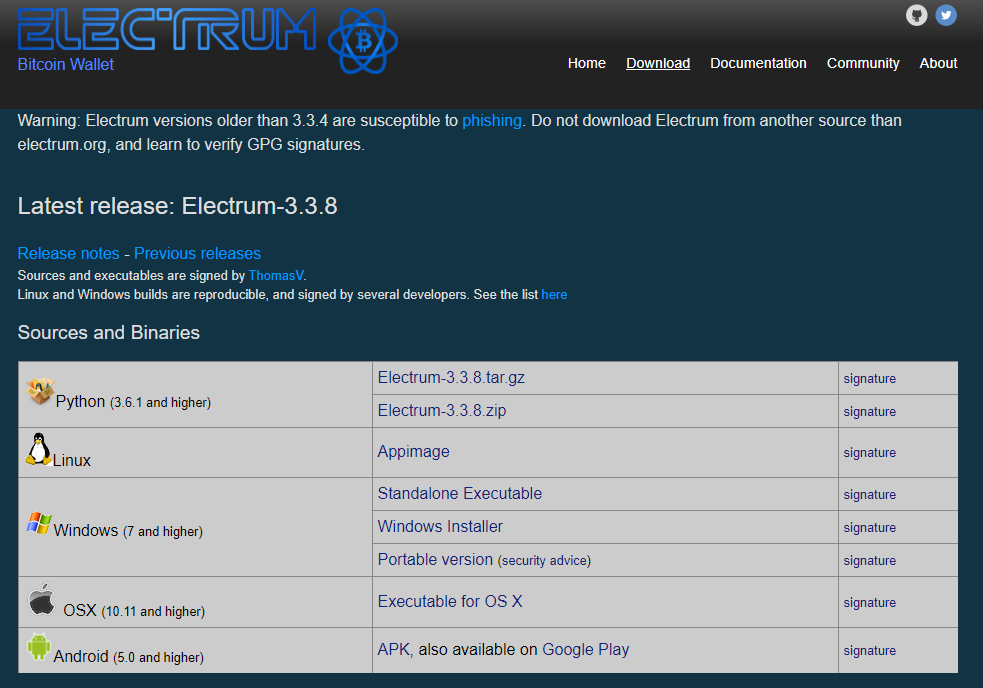
Task: Click the 'Linux' platform label
Action: pos(71,460)
